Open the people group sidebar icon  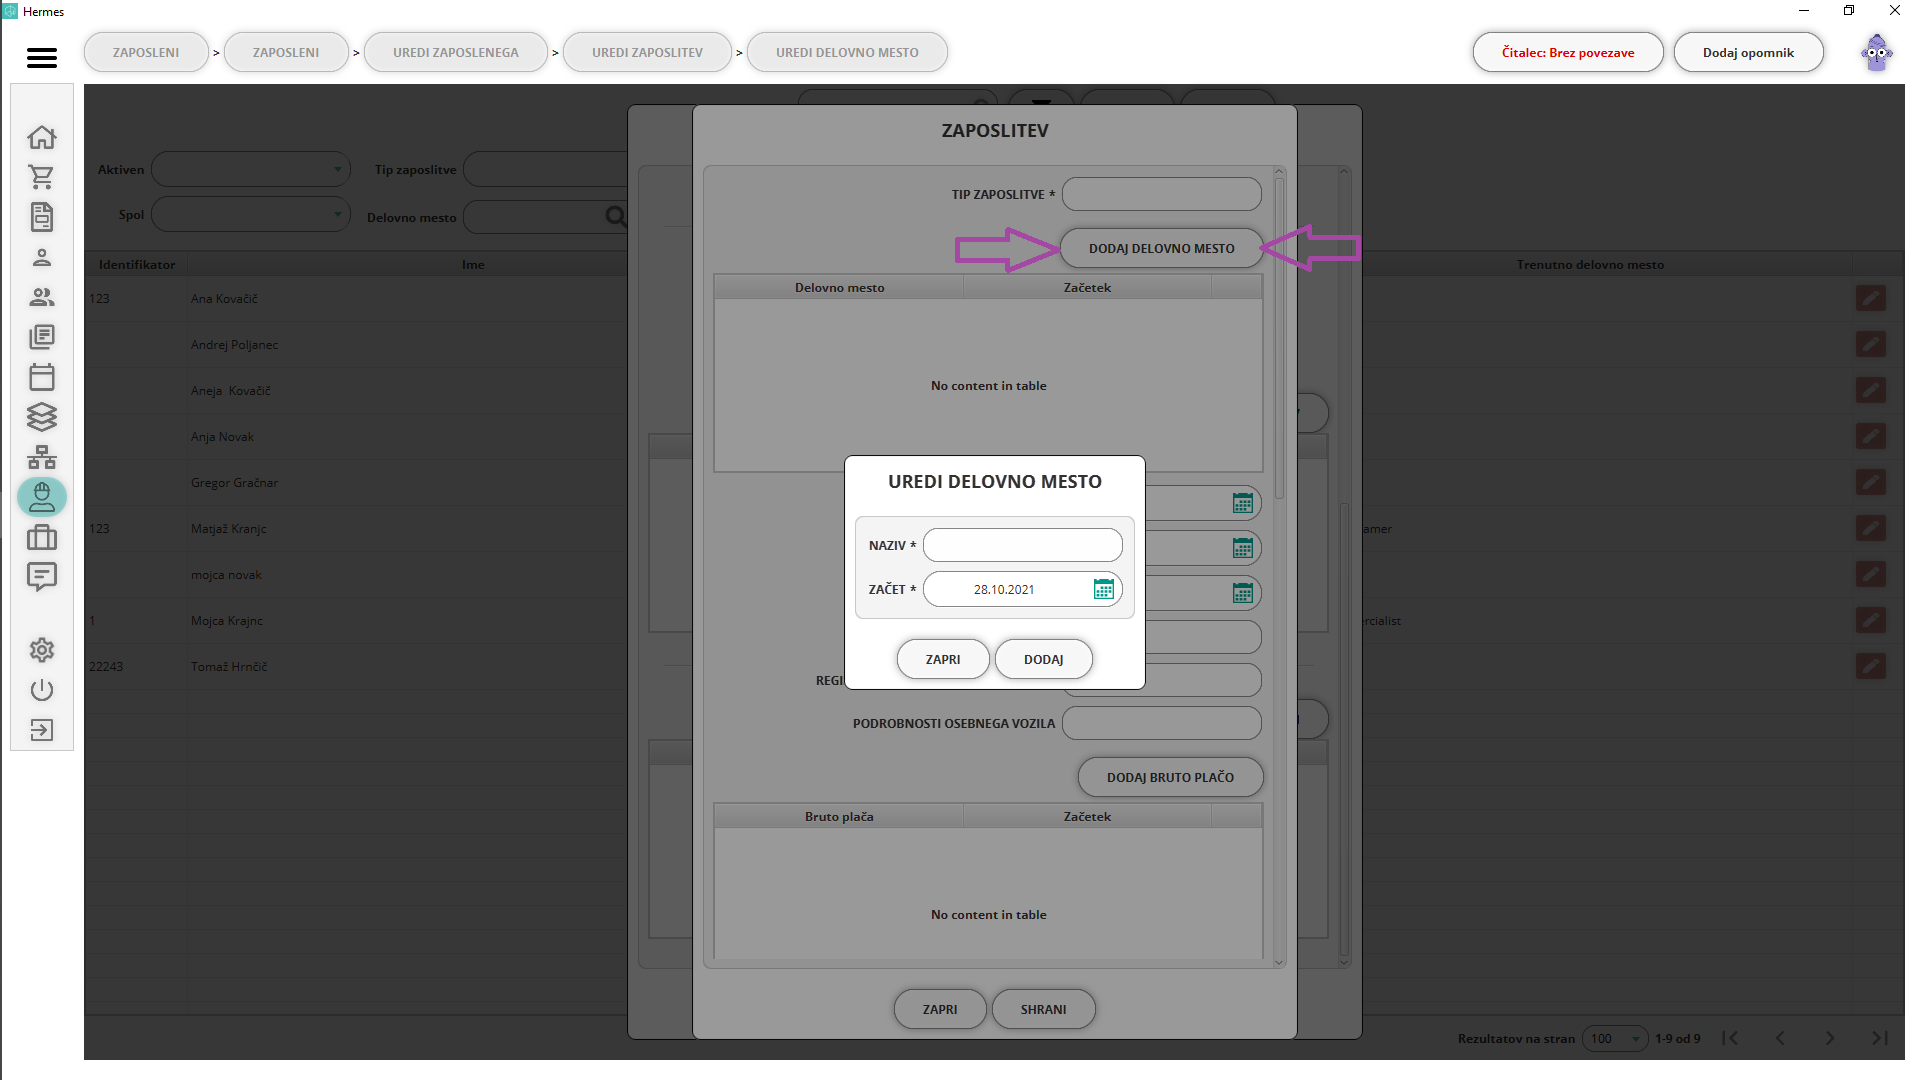pos(41,297)
